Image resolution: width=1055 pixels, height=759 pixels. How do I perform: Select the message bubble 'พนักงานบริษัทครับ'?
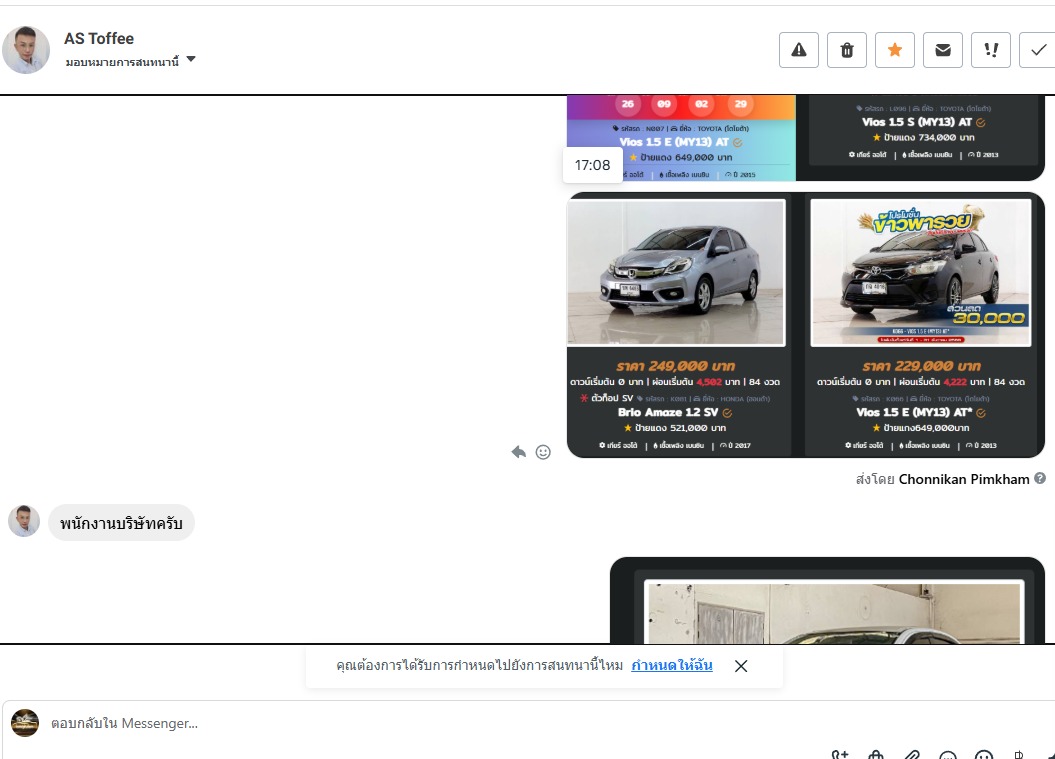121,523
